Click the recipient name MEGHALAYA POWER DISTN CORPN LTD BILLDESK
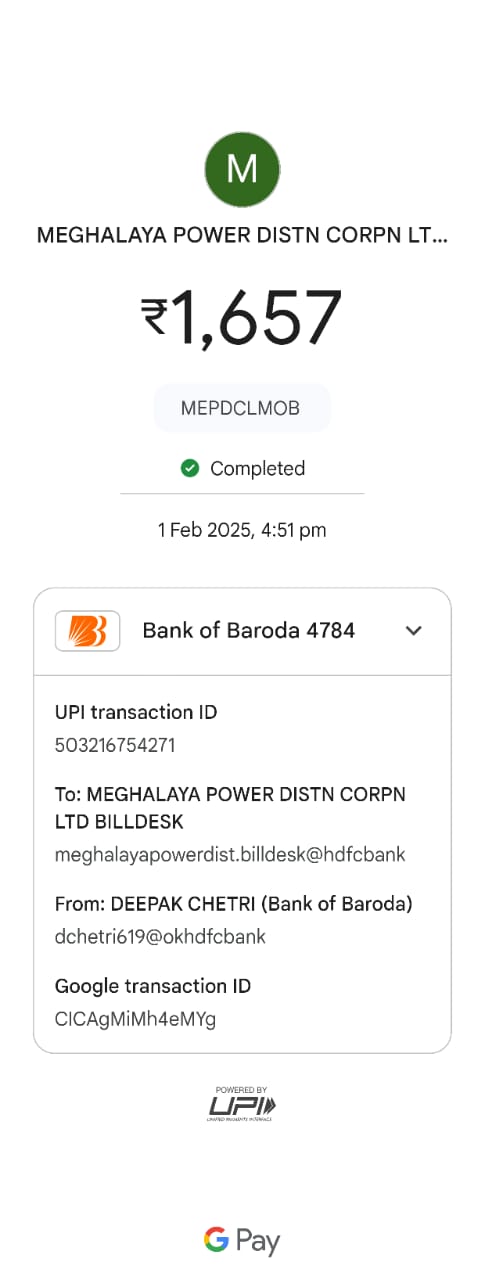This screenshot has width=485, height=1280. (x=231, y=808)
